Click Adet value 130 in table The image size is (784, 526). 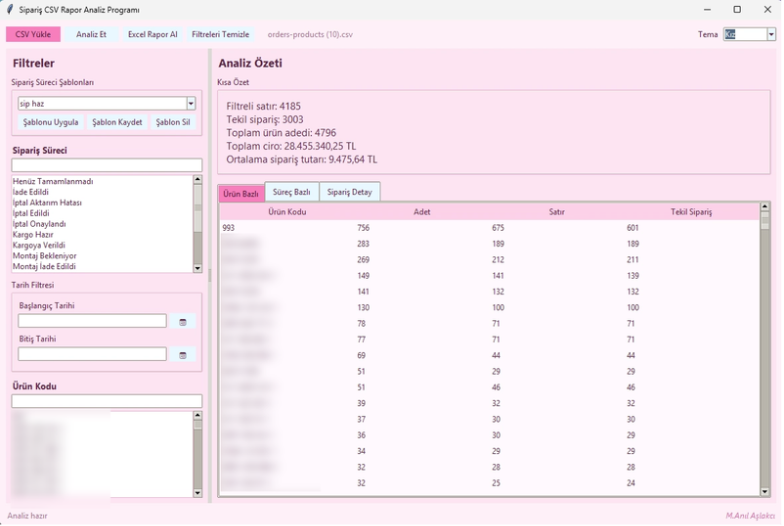[364, 308]
